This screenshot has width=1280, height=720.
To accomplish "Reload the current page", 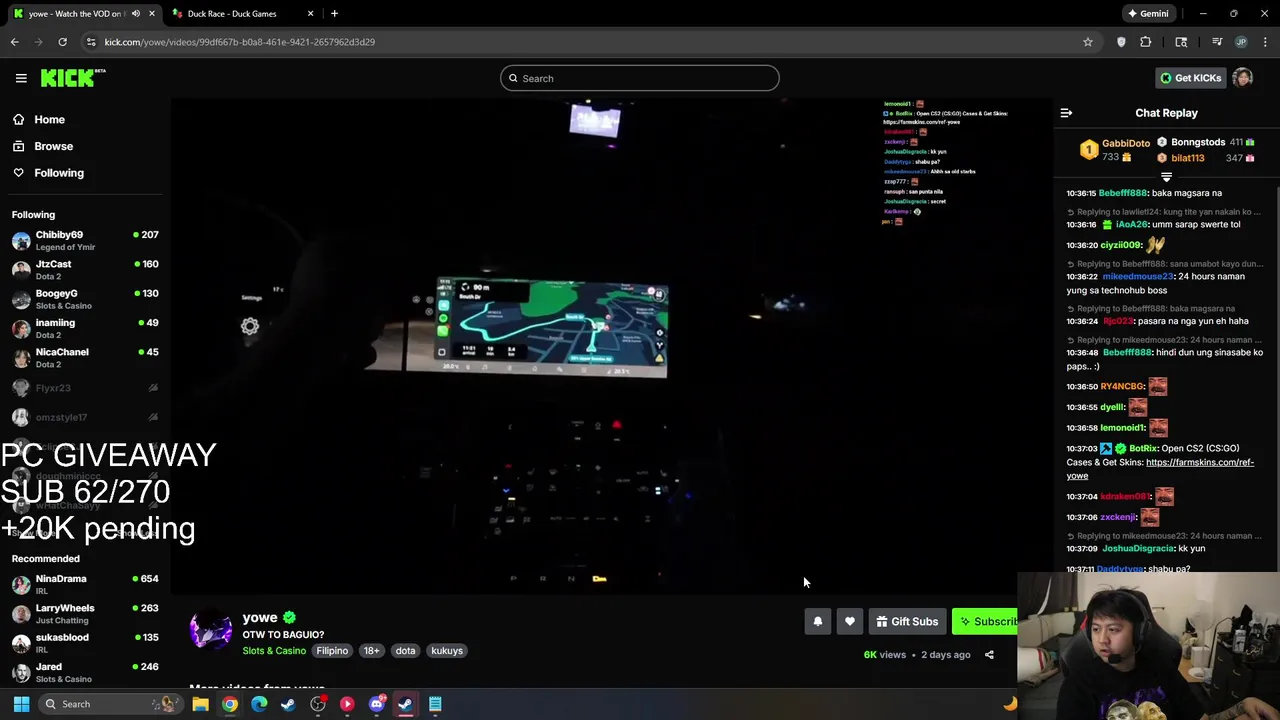I will pyautogui.click(x=62, y=41).
